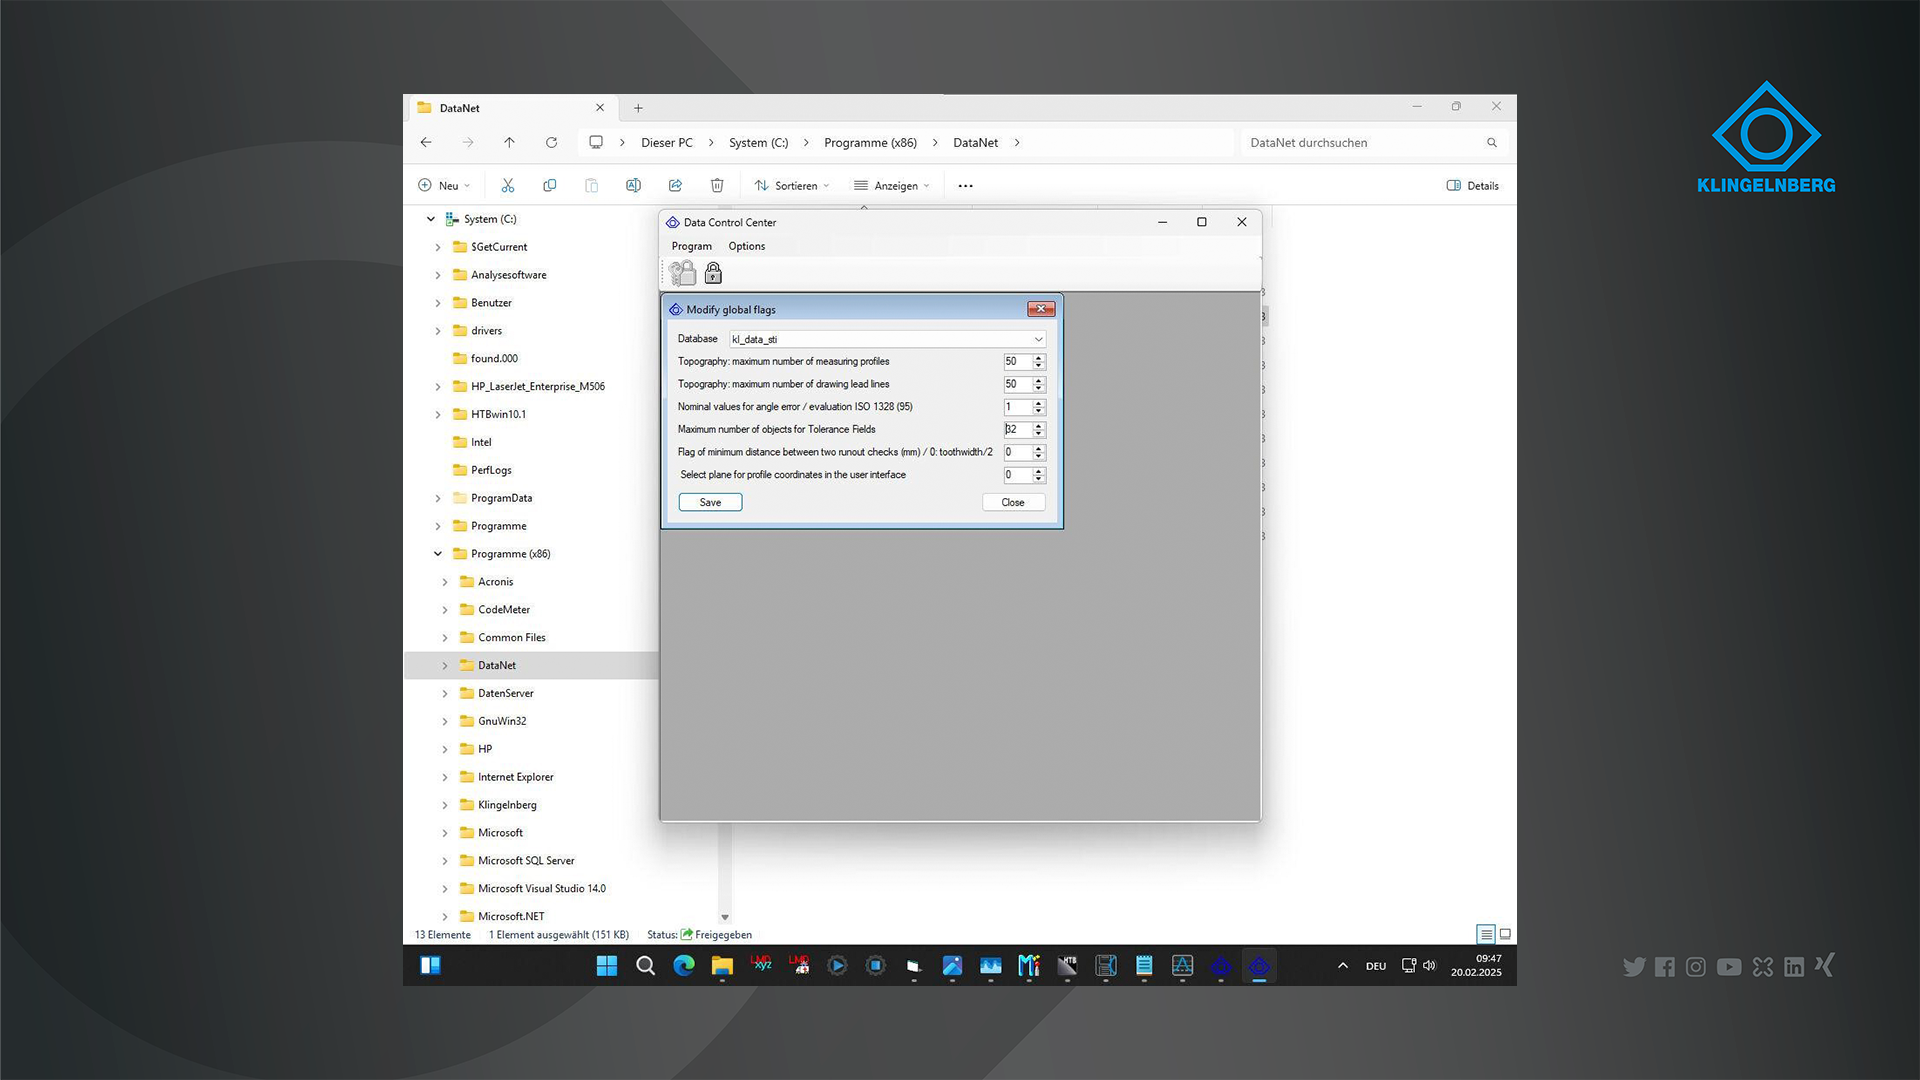Click the rename icon in Explorer toolbar

[633, 186]
